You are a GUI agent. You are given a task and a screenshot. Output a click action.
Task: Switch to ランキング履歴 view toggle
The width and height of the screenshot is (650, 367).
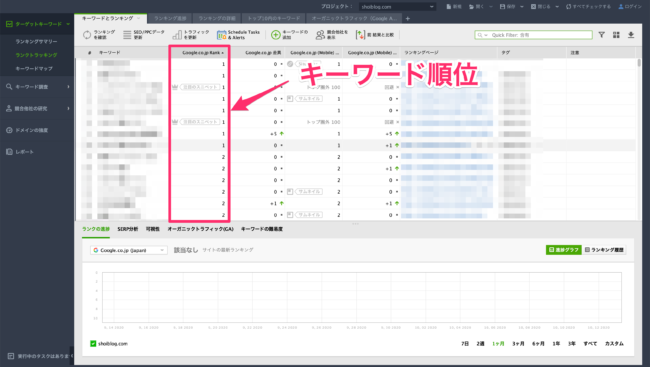pos(604,250)
